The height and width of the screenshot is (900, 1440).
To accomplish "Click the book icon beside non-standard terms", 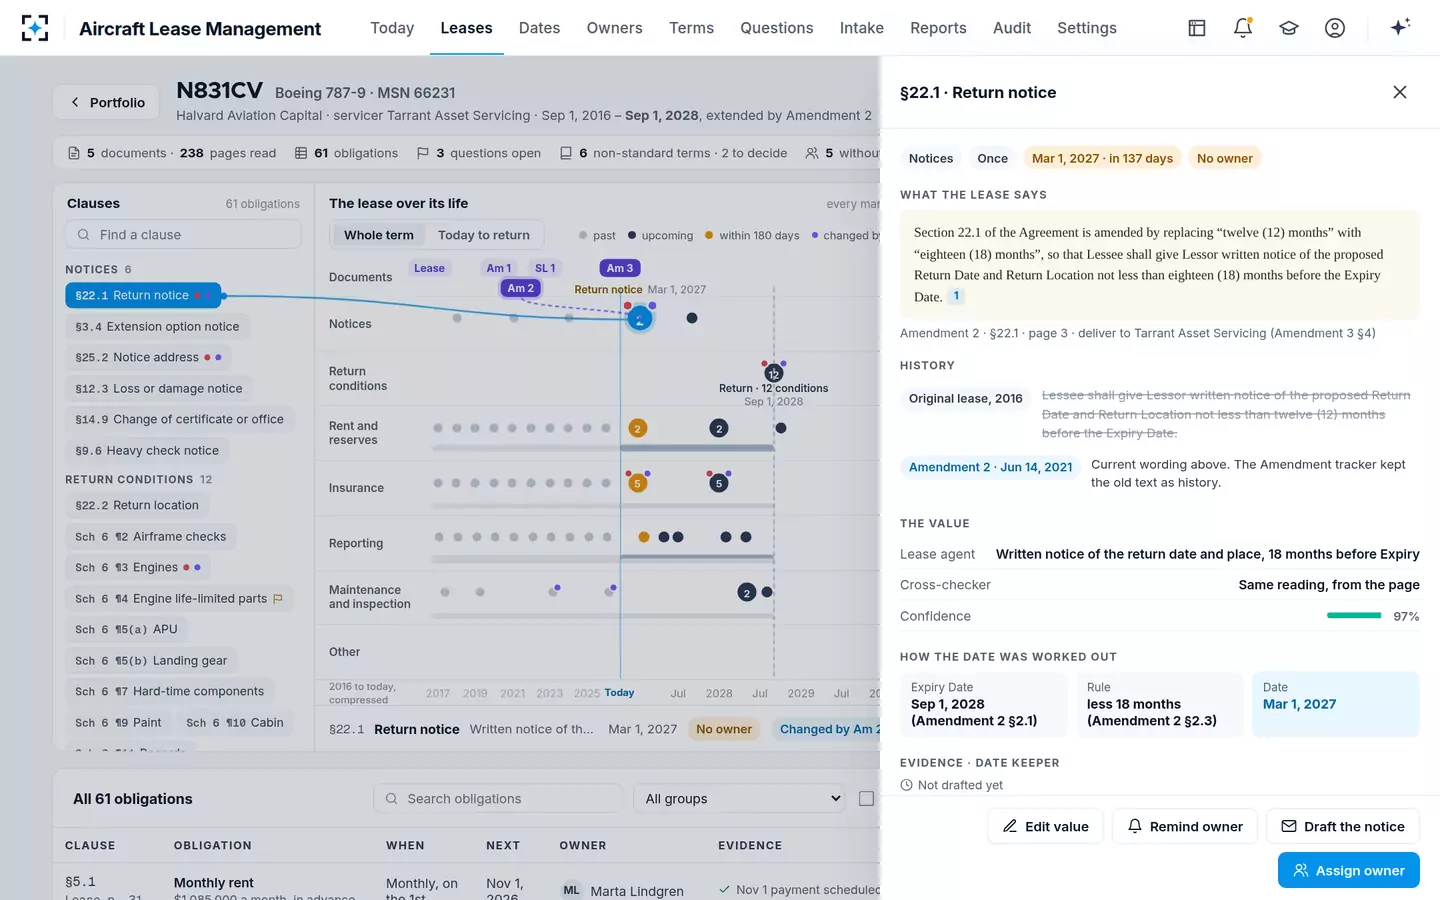I will (566, 153).
